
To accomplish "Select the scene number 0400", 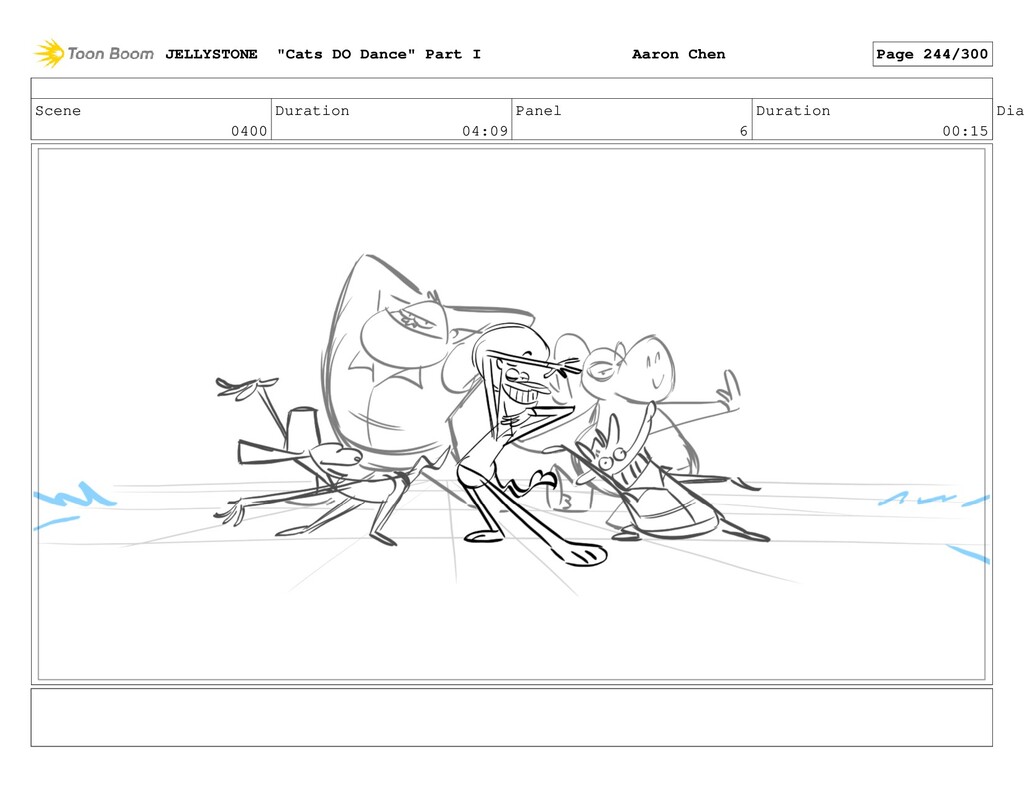I will (249, 131).
